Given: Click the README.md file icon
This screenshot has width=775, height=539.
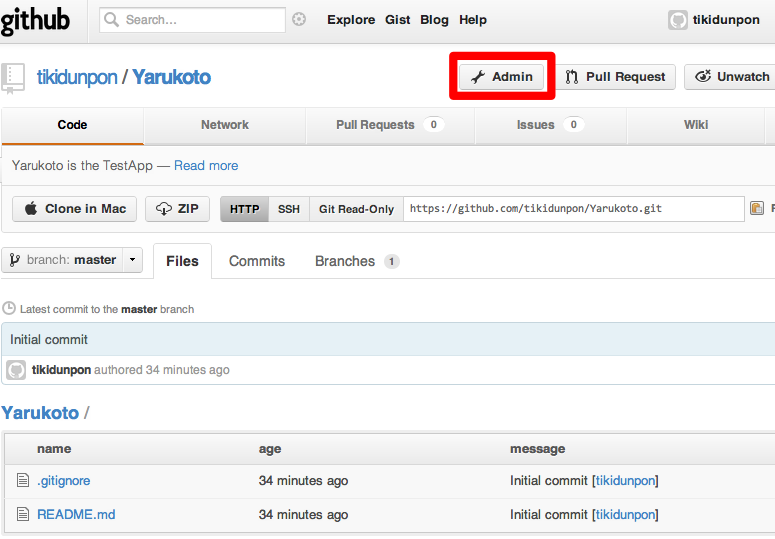Looking at the screenshot, I should (23, 514).
